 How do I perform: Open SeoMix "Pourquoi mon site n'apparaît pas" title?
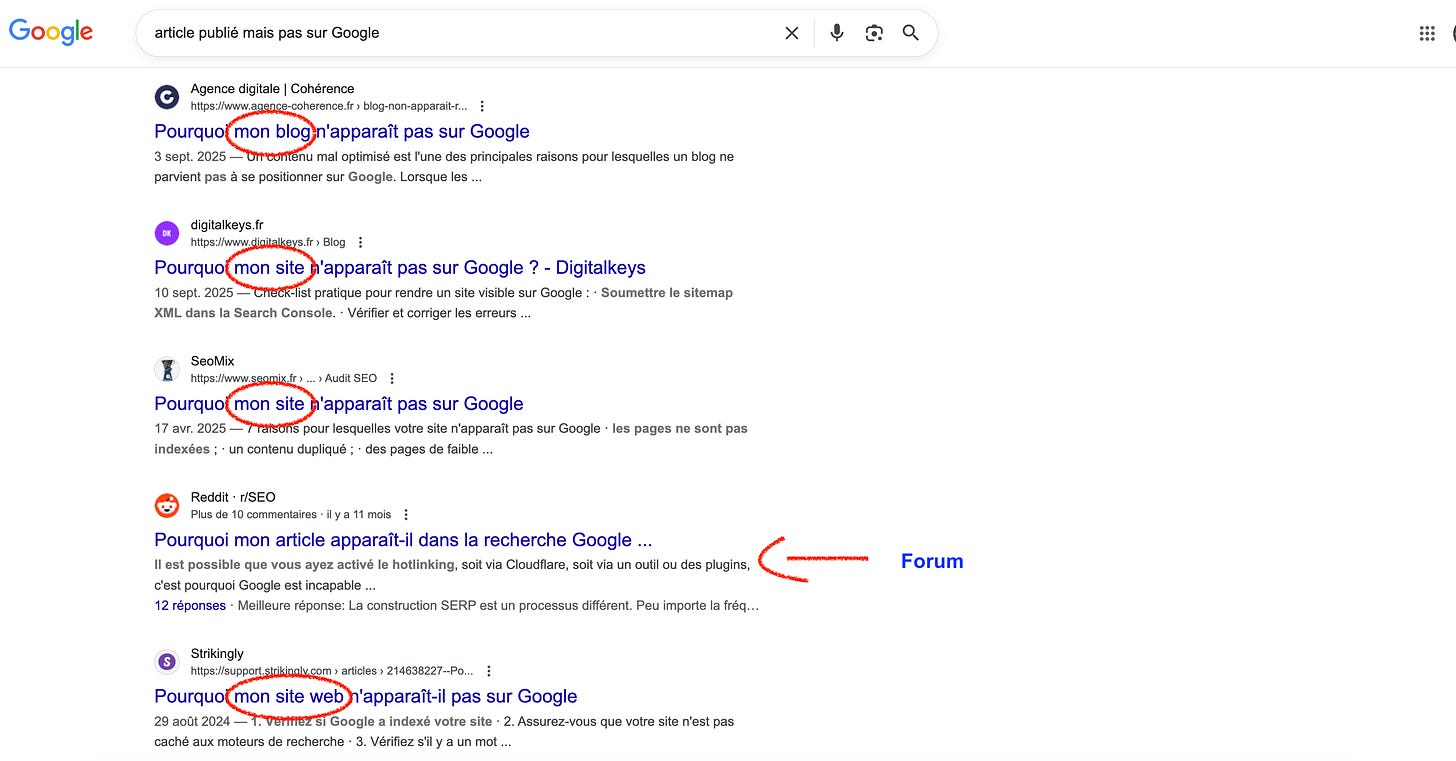point(339,403)
